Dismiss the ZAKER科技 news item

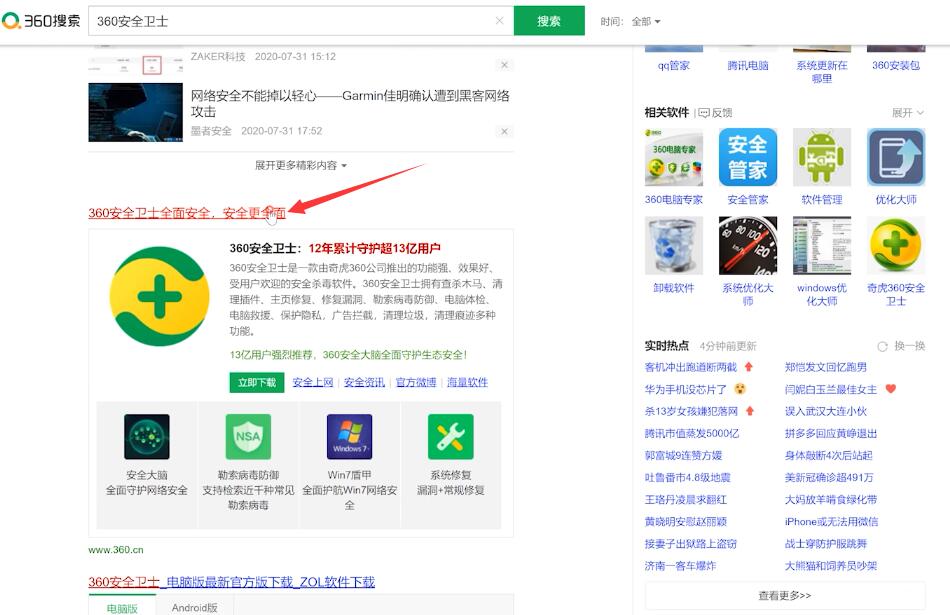(504, 65)
